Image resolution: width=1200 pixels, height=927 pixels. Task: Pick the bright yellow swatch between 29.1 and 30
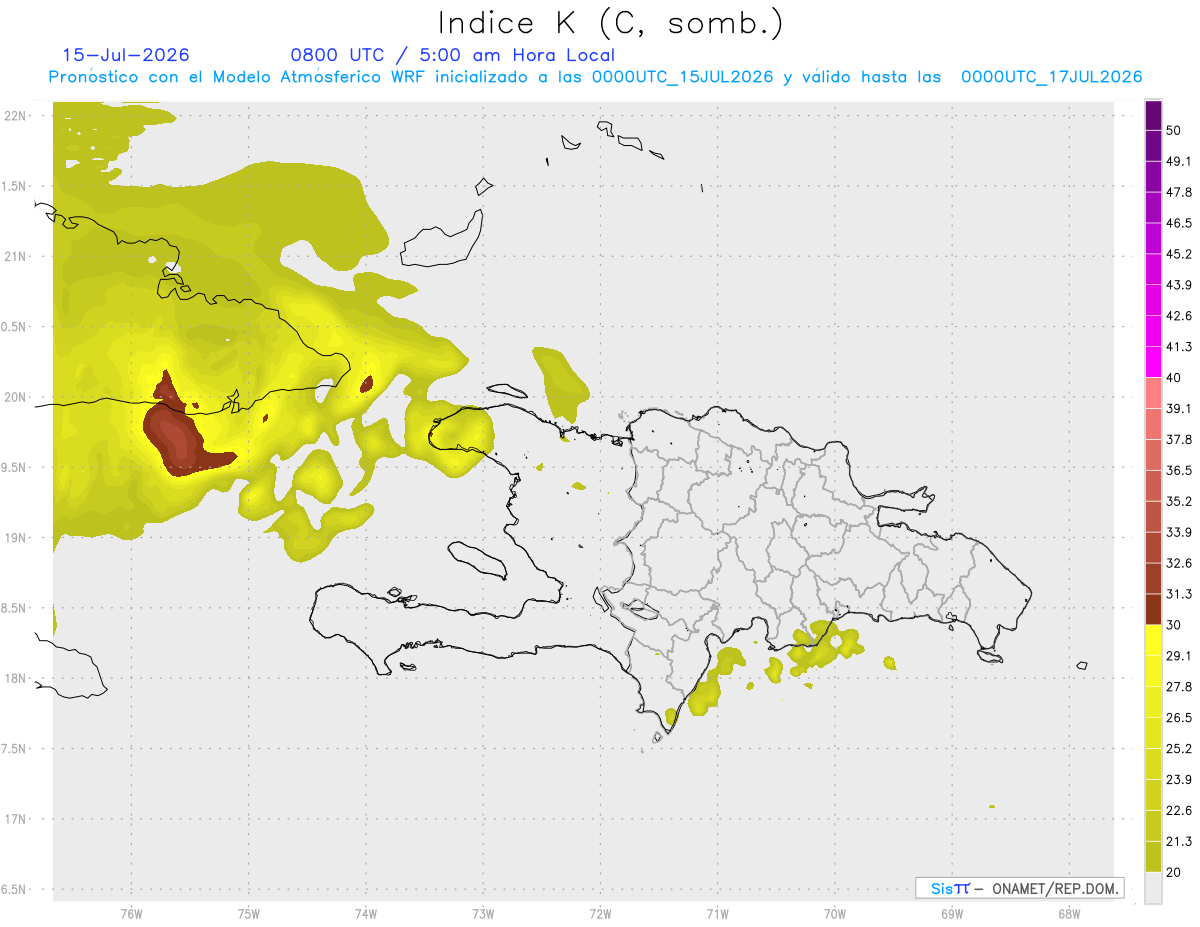pyautogui.click(x=1153, y=640)
